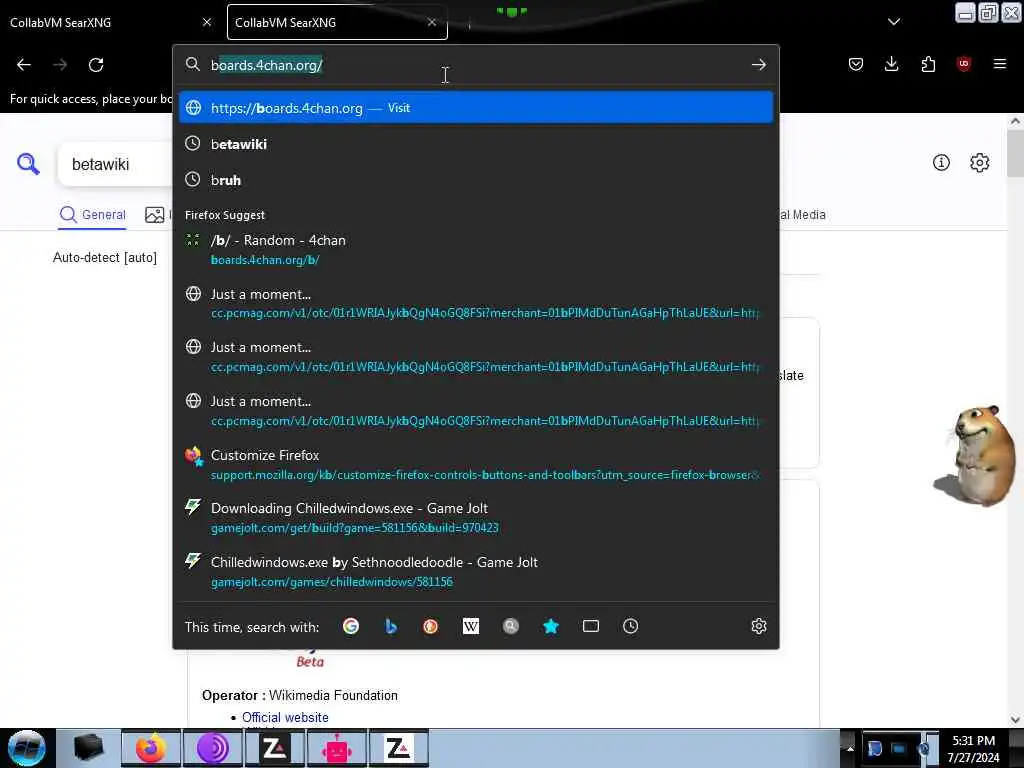Open the Official website link
Image resolution: width=1024 pixels, height=768 pixels.
285,717
